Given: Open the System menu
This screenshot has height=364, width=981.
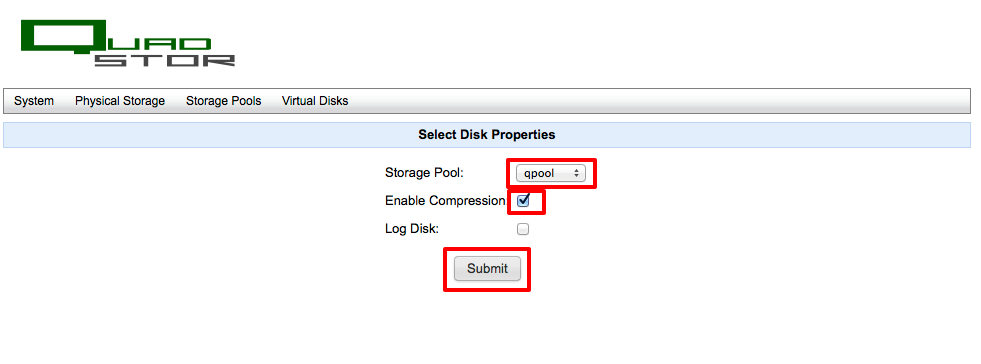Looking at the screenshot, I should pyautogui.click(x=34, y=101).
